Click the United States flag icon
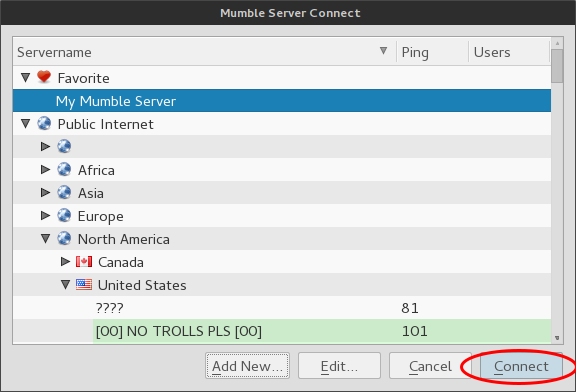The width and height of the screenshot is (576, 392). pos(84,285)
